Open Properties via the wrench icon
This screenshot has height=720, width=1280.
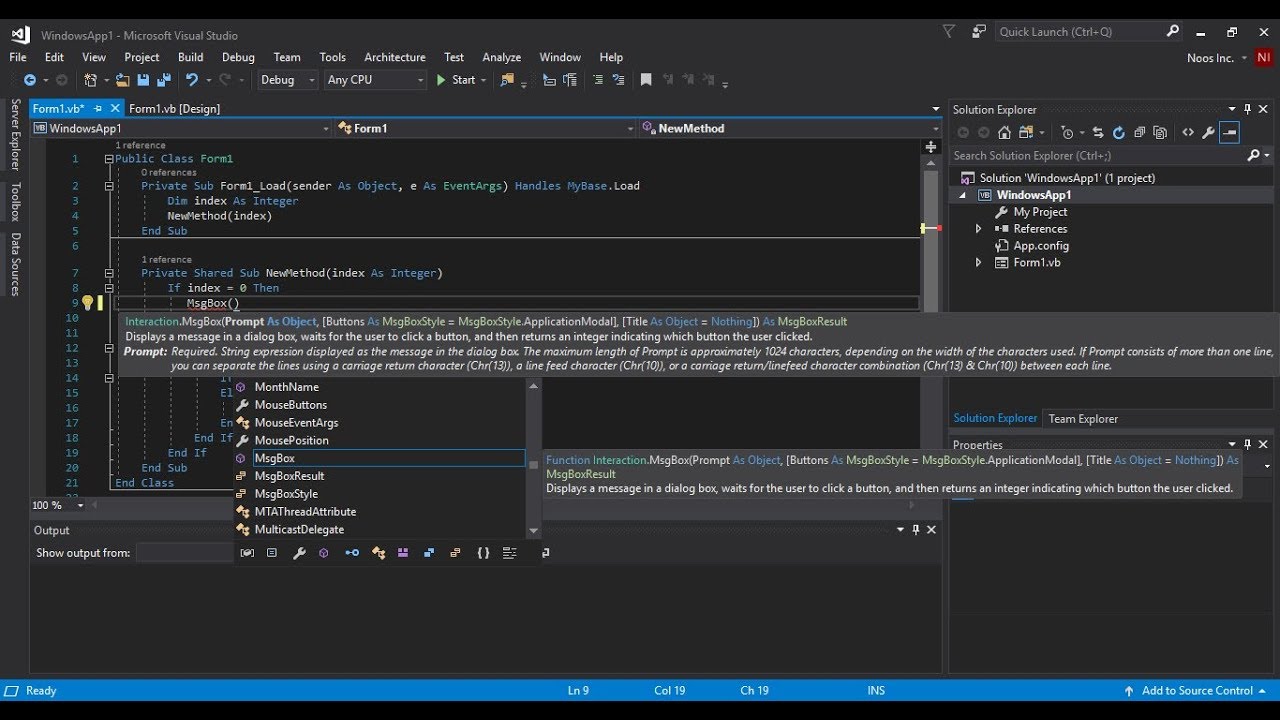[x=1208, y=132]
